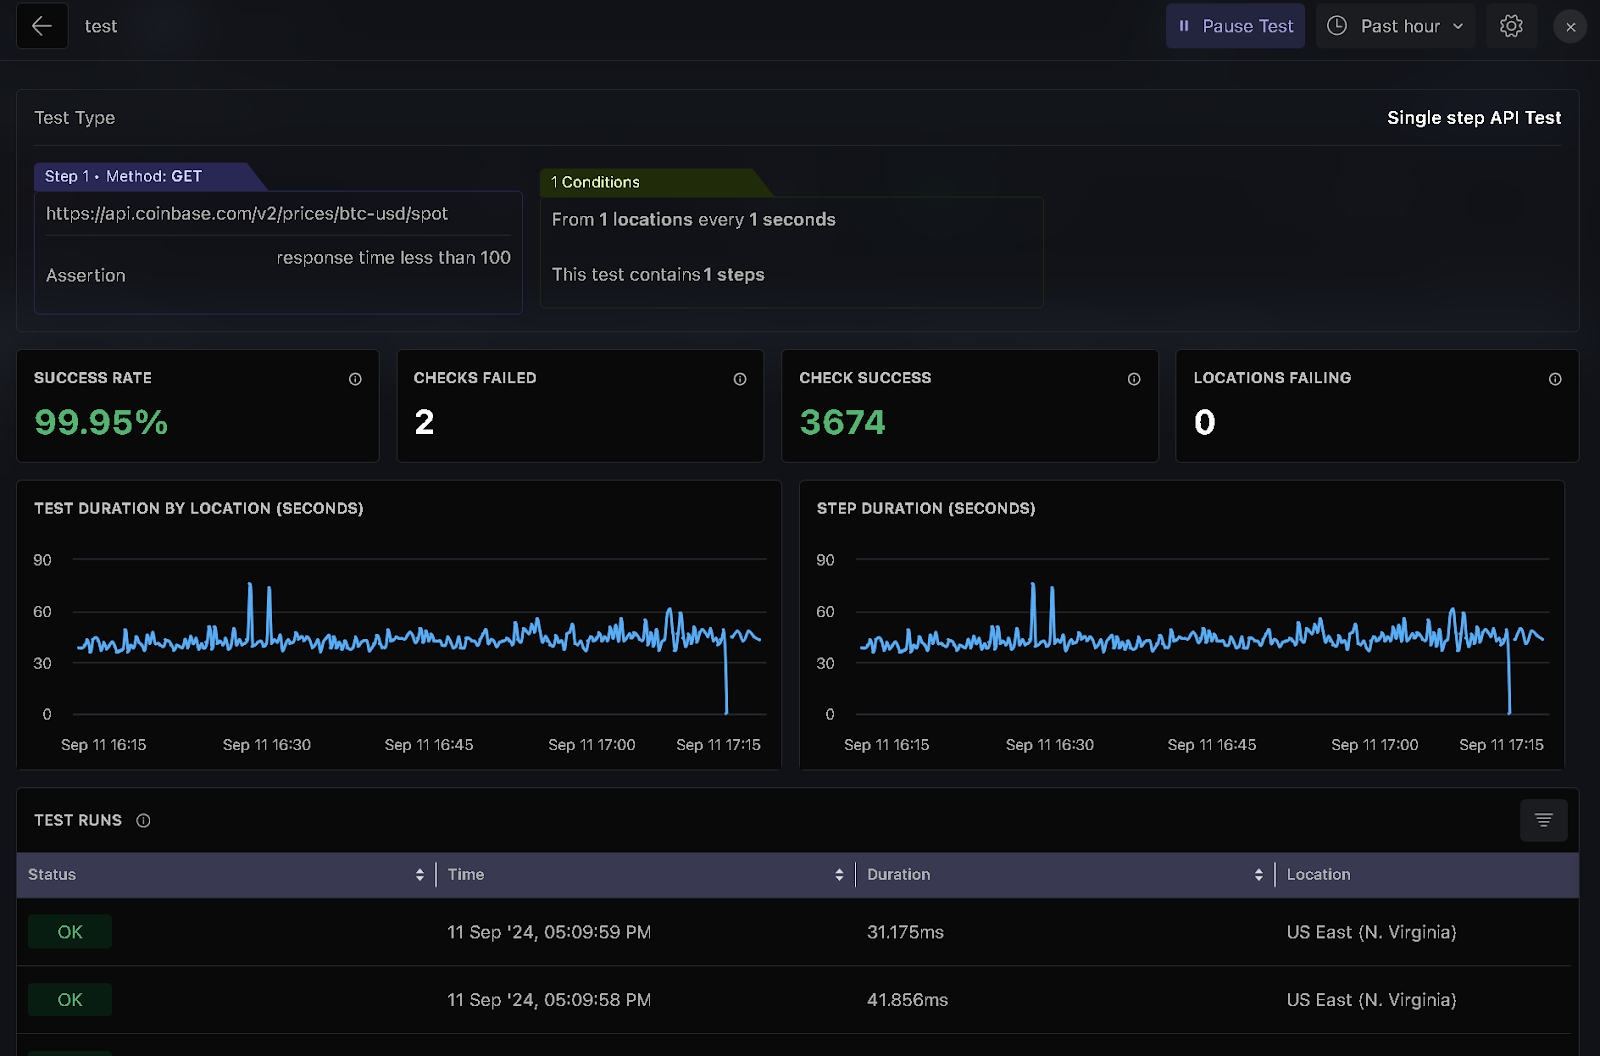Viewport: 1600px width, 1056px height.
Task: Select the Step 1 GET request card
Action: click(x=277, y=252)
